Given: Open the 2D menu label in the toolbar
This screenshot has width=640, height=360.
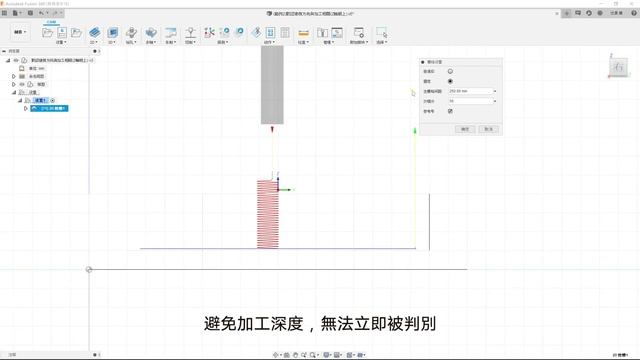Looking at the screenshot, I should click(94, 42).
